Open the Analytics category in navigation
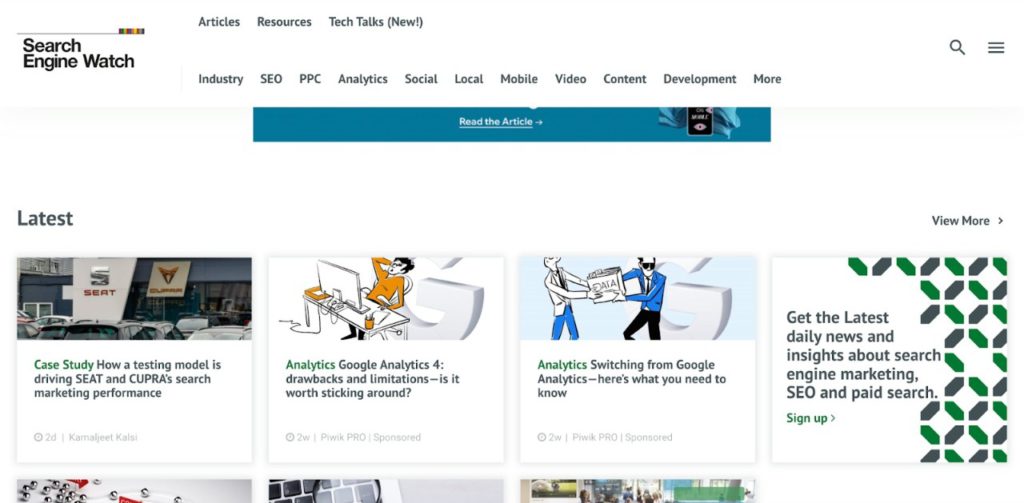Viewport: 1024px width, 503px height. 362,79
